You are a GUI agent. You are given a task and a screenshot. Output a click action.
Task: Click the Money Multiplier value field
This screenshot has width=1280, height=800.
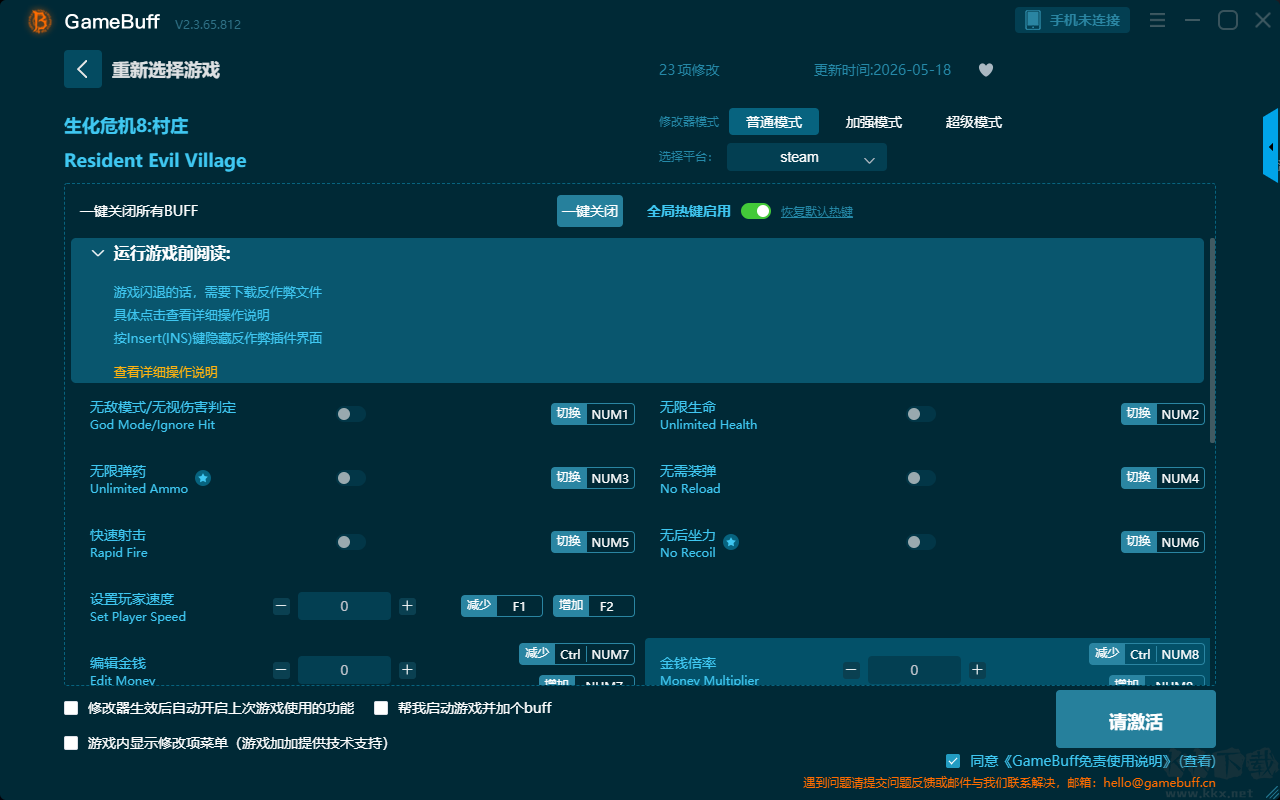point(914,670)
